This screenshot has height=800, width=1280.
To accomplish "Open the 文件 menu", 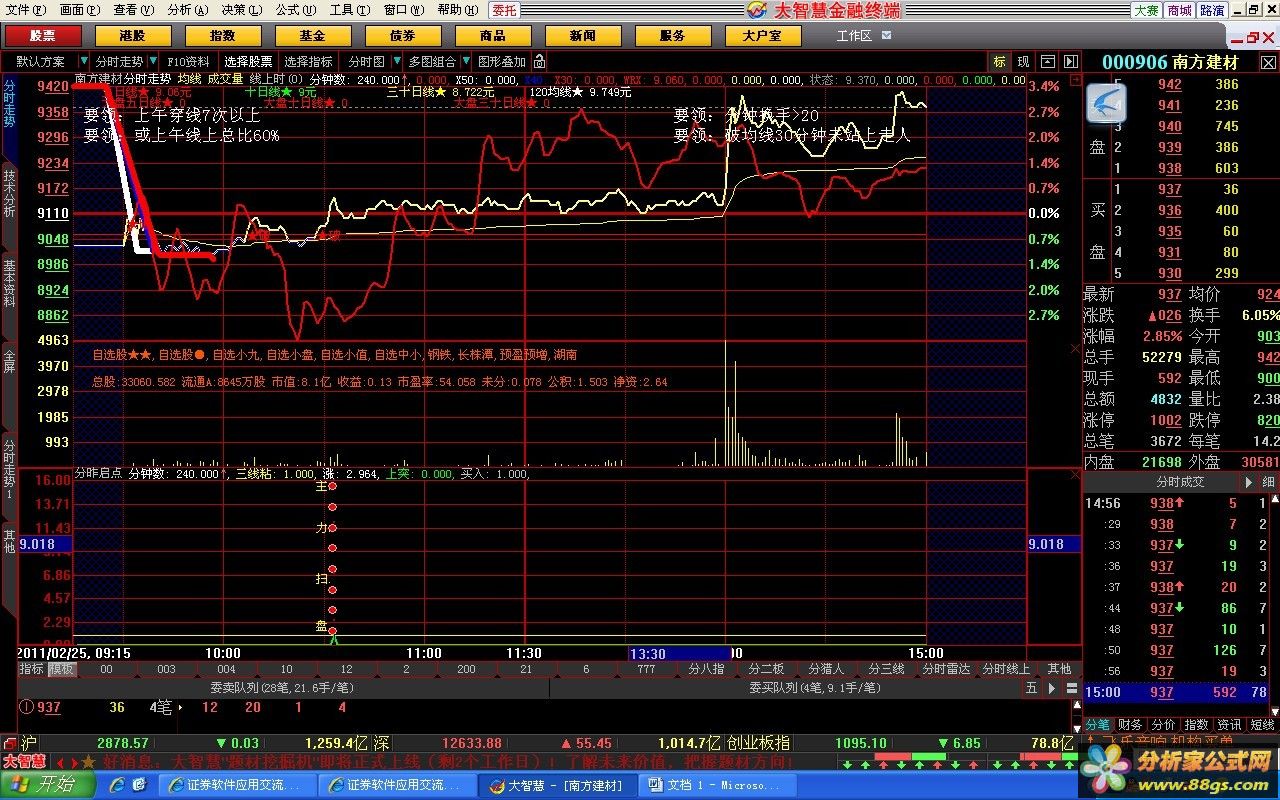I will 24,10.
